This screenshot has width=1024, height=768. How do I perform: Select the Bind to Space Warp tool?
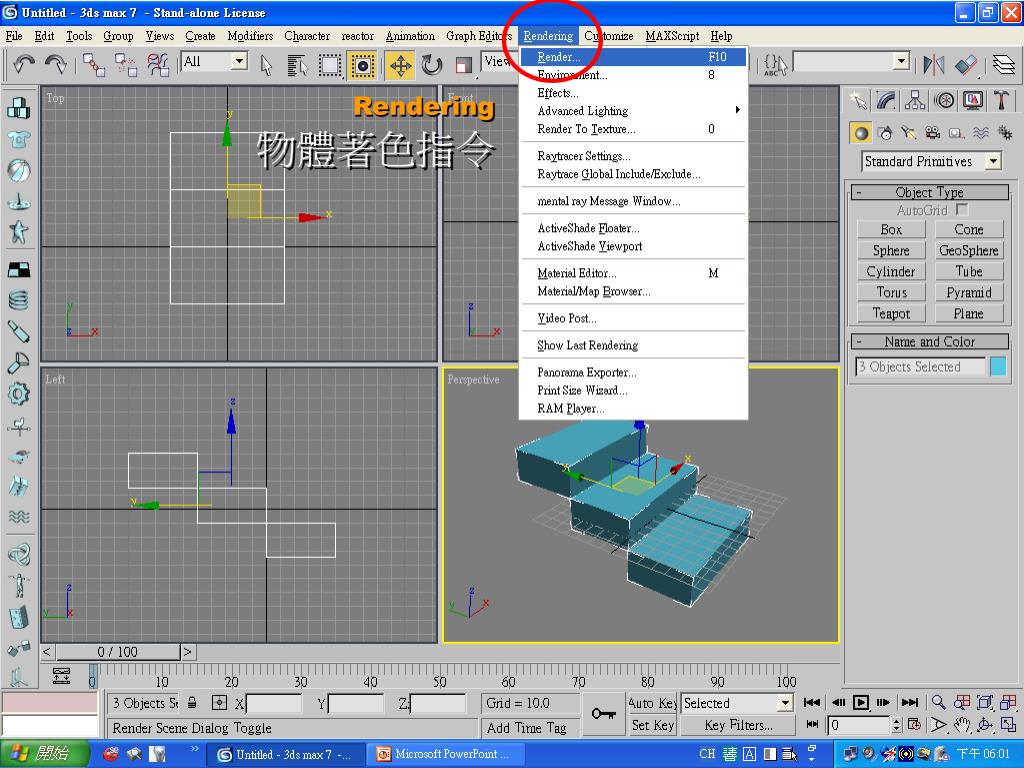pos(157,64)
